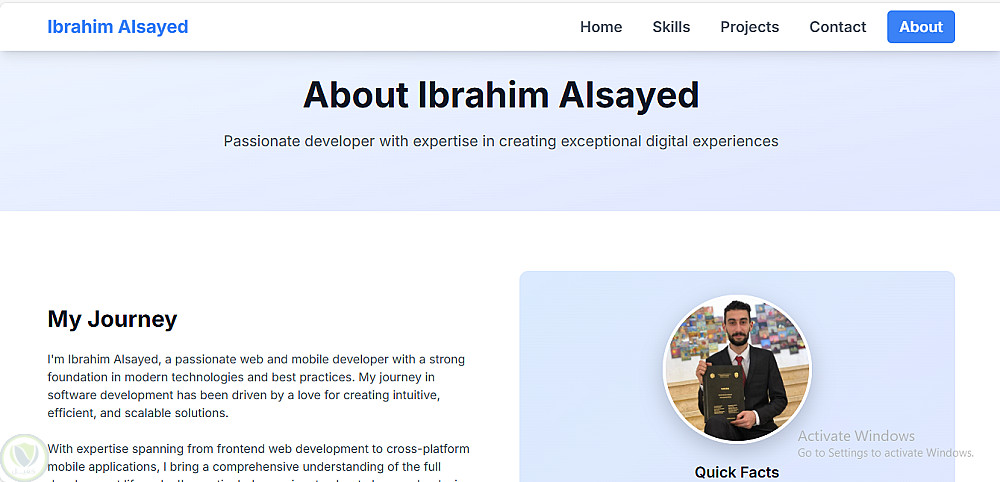
Task: Select the My Journey heading
Action: point(112,319)
